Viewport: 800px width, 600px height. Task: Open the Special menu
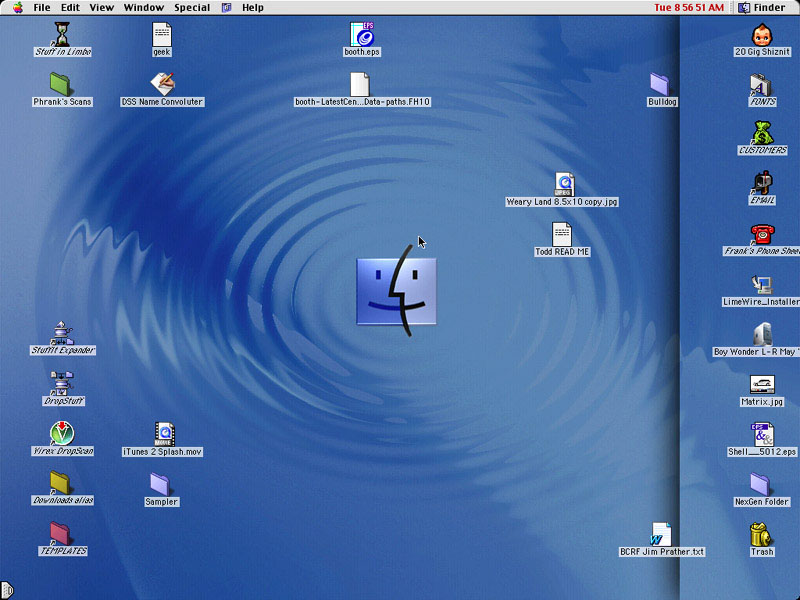192,8
